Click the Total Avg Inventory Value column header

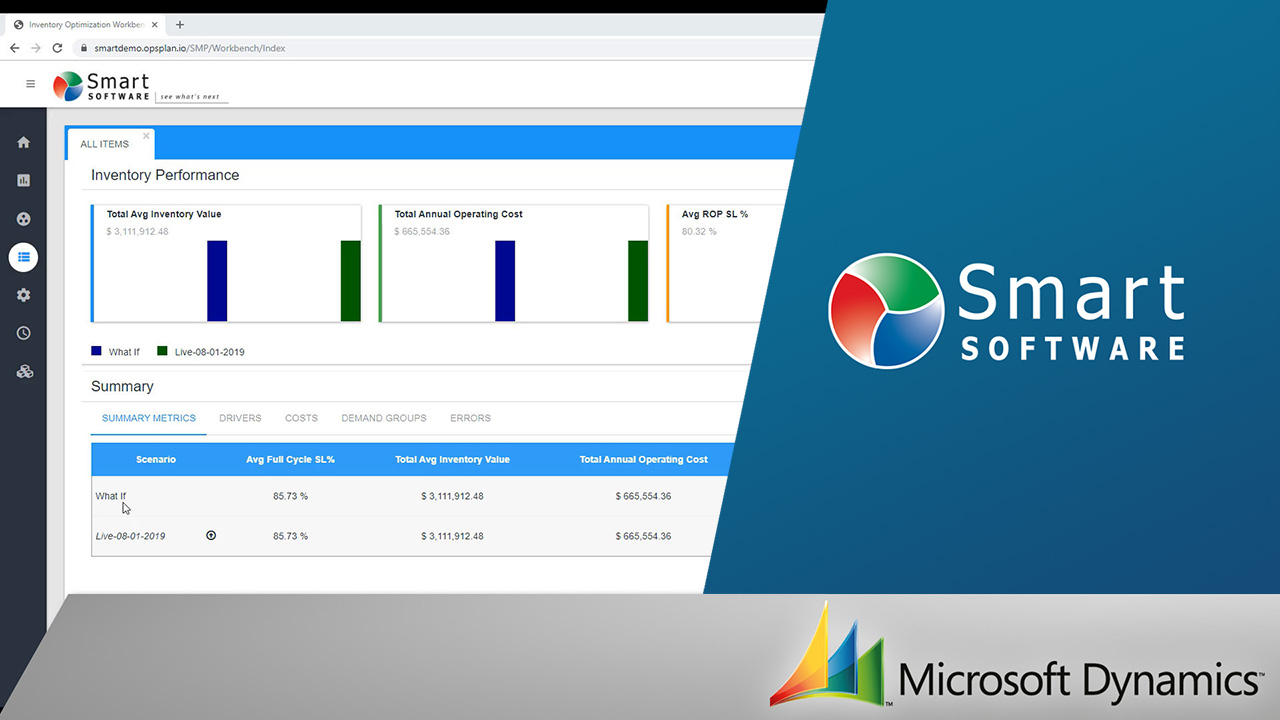(x=452, y=460)
